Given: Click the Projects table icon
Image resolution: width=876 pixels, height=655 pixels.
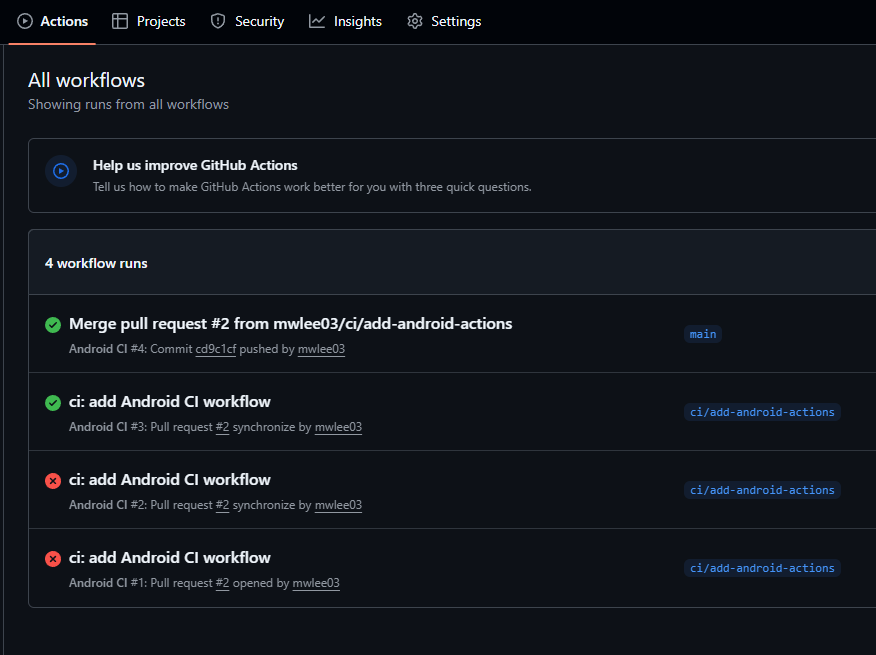Looking at the screenshot, I should [120, 21].
